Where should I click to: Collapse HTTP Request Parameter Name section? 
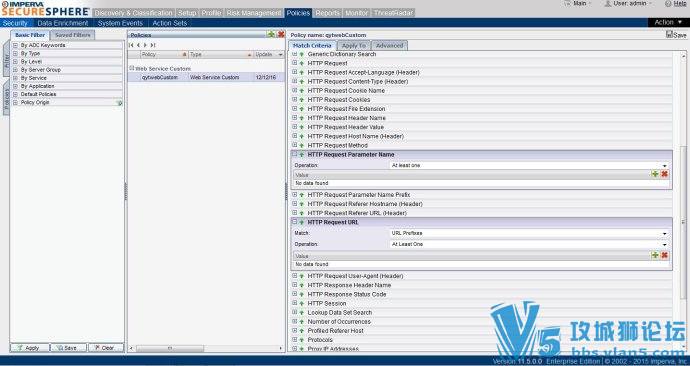295,154
